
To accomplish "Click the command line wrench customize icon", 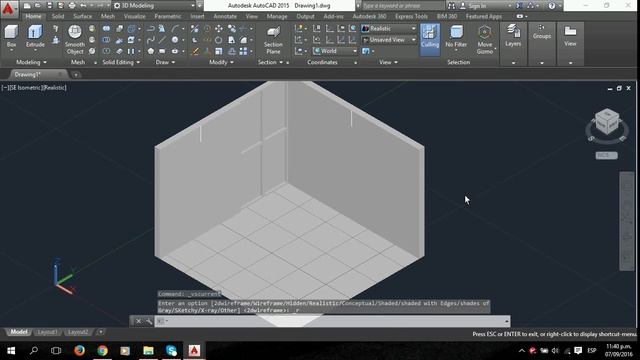I will click(x=149, y=321).
